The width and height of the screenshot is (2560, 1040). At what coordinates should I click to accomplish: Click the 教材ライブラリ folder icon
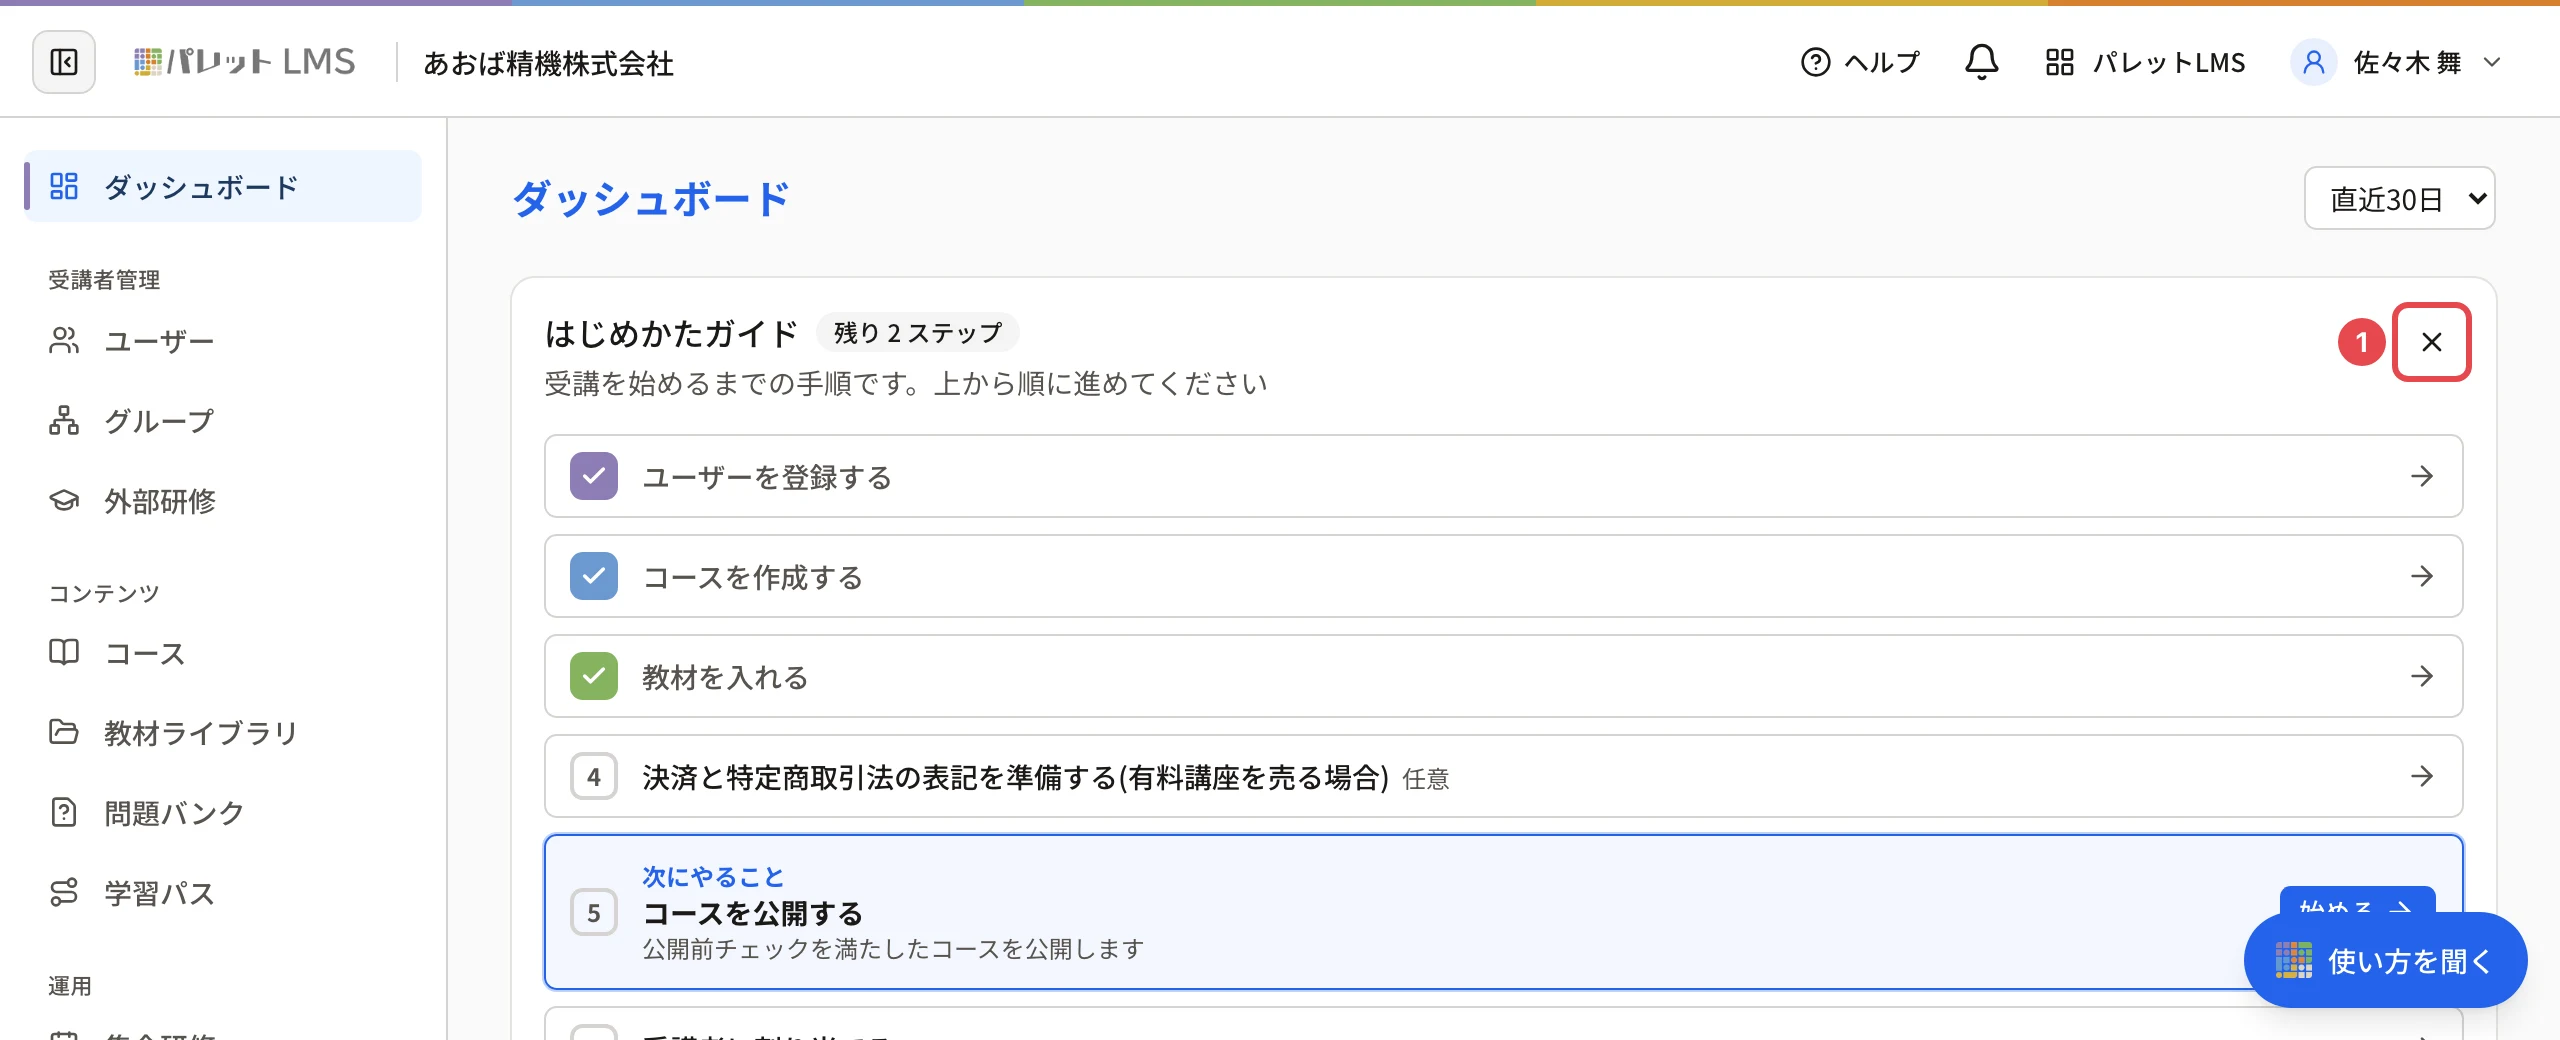coord(64,732)
